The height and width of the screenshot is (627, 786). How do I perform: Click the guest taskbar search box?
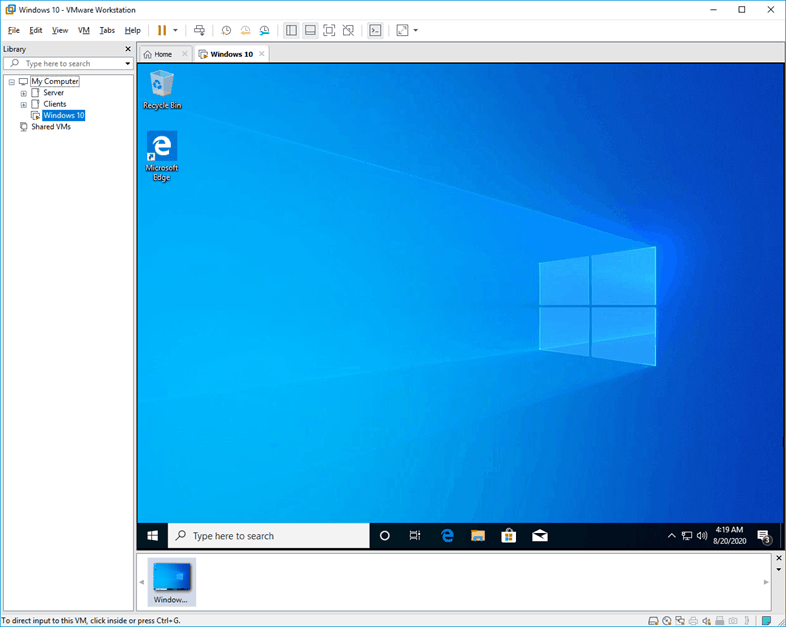tap(269, 536)
